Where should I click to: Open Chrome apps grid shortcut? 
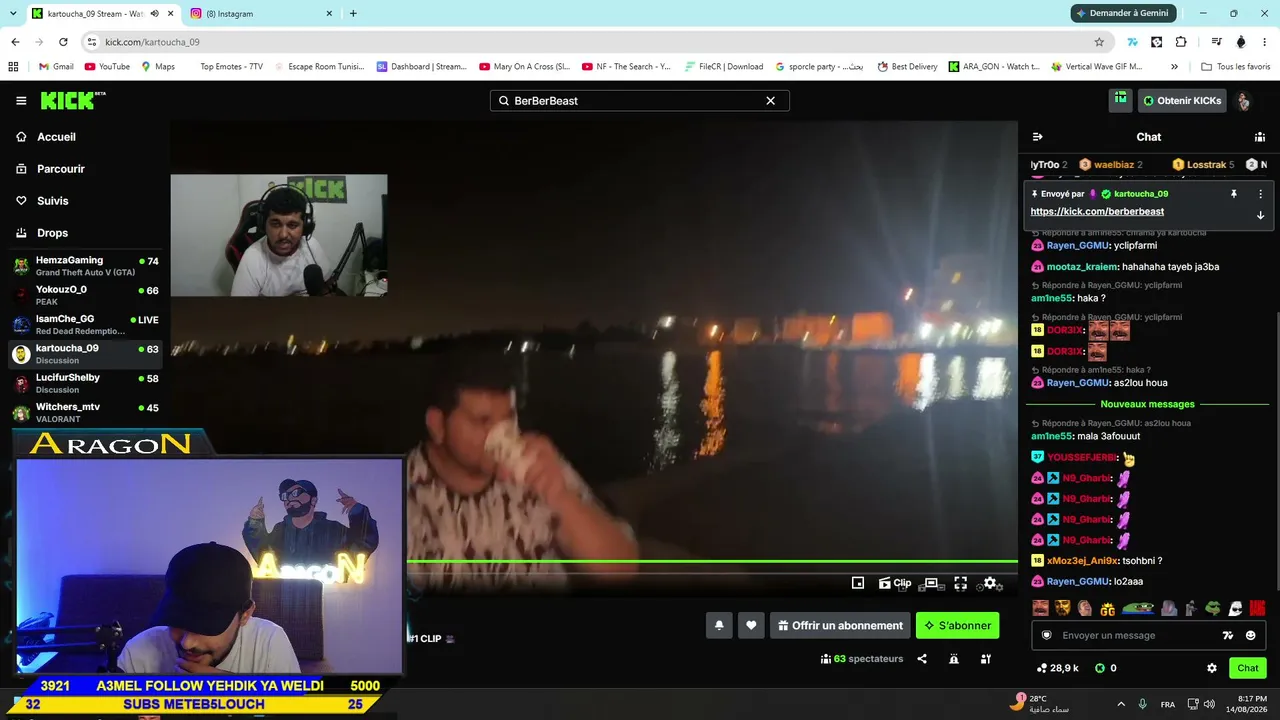pos(13,67)
